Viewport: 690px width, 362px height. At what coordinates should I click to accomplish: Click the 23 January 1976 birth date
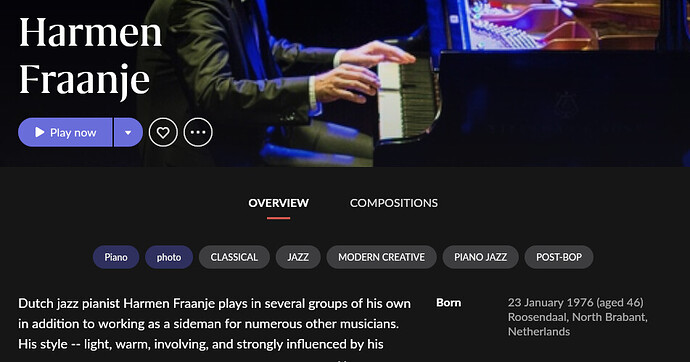pos(576,303)
